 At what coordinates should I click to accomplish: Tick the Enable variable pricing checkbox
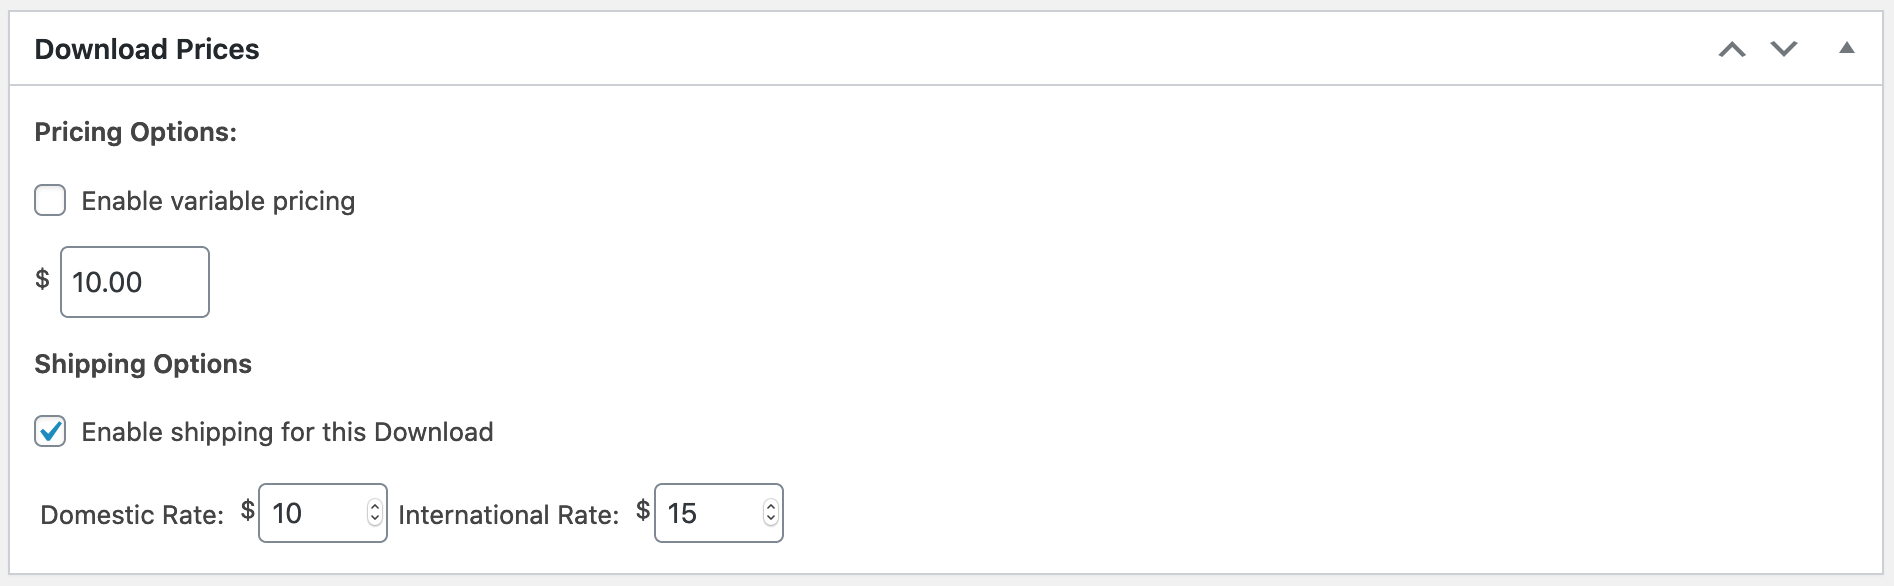(50, 200)
